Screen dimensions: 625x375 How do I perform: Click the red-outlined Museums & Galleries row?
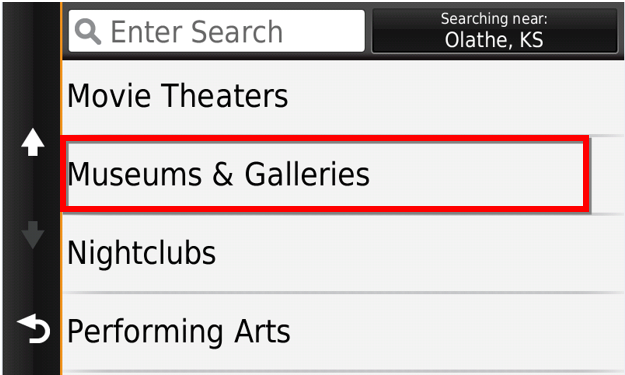(325, 174)
